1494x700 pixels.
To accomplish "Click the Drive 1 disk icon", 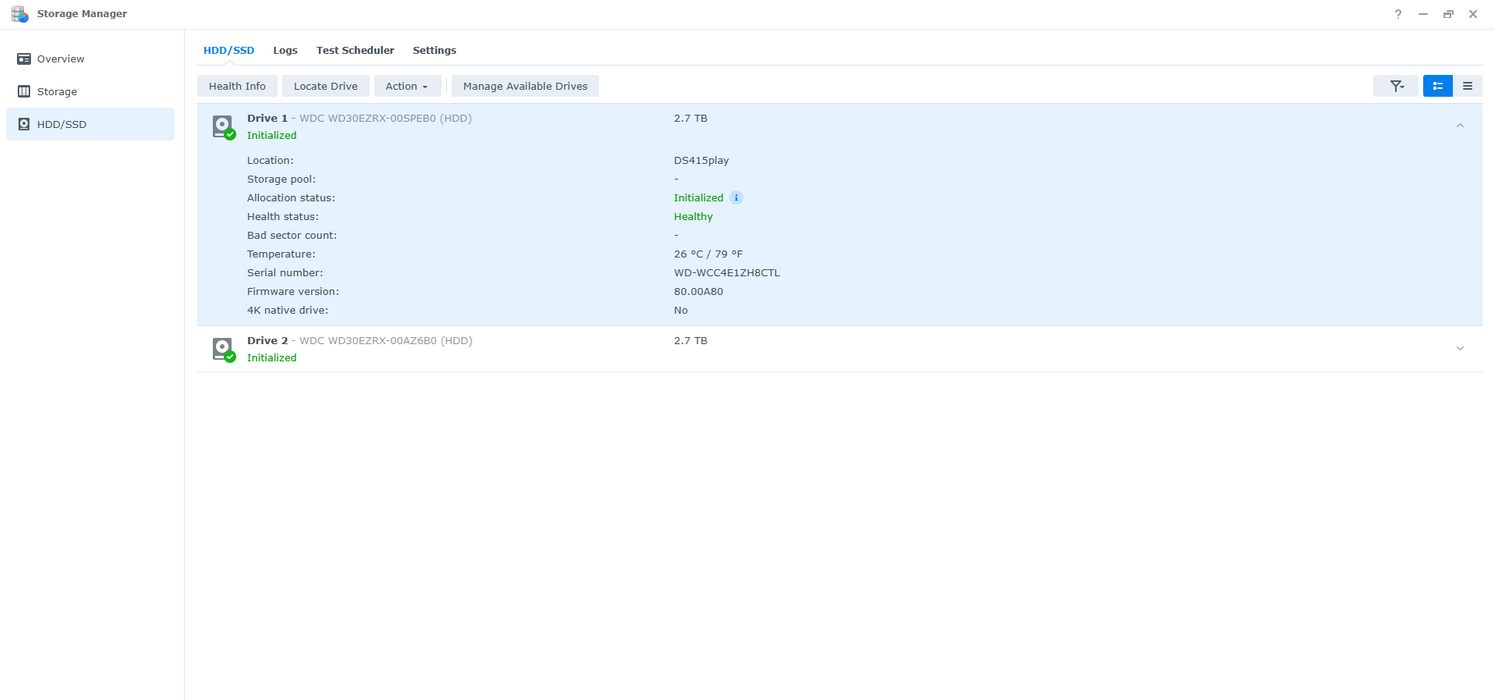I will tap(223, 126).
